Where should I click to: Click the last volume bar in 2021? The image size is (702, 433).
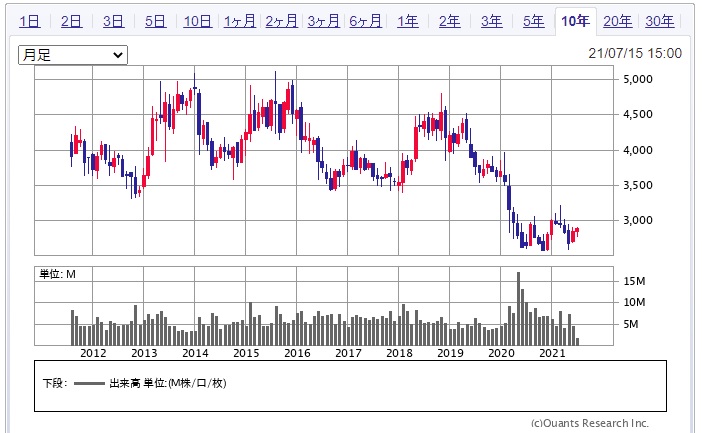578,342
